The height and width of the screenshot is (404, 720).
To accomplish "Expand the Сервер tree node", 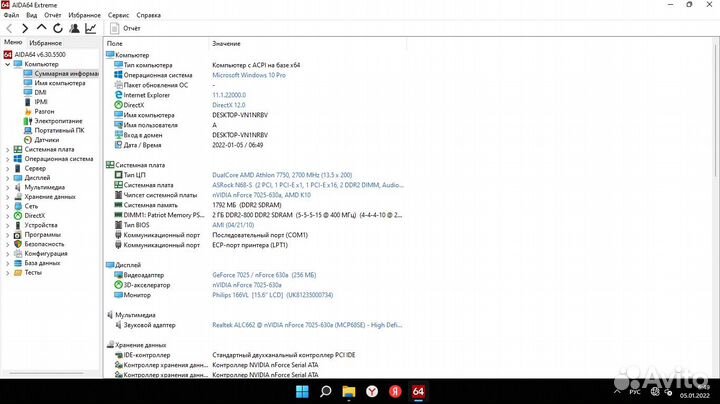I will pos(7,168).
